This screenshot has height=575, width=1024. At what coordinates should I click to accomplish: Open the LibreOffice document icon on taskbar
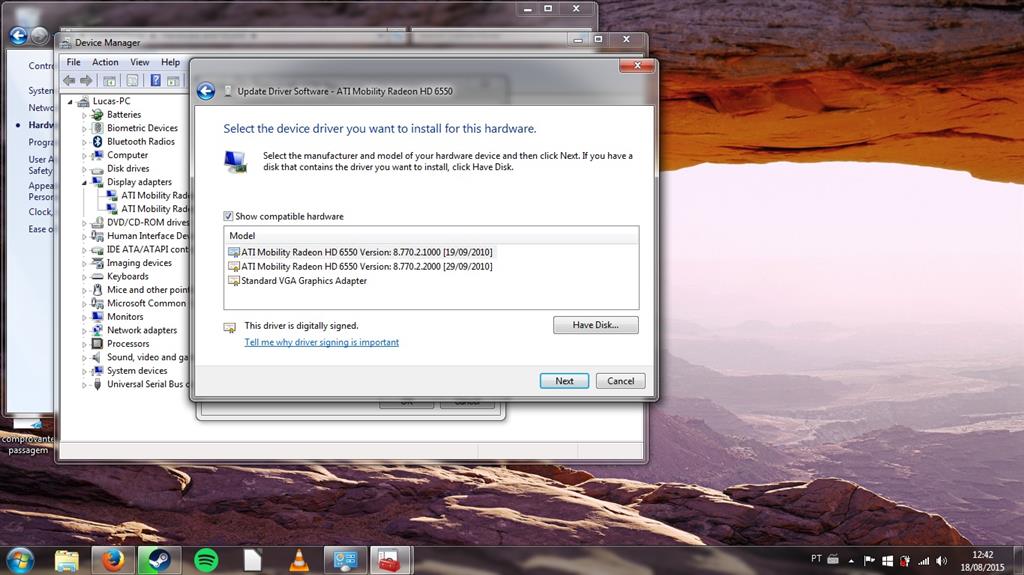tap(253, 560)
